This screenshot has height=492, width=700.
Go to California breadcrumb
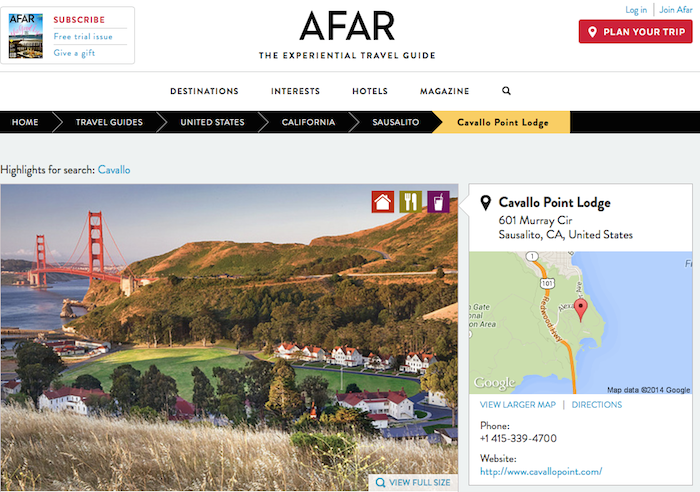point(308,122)
